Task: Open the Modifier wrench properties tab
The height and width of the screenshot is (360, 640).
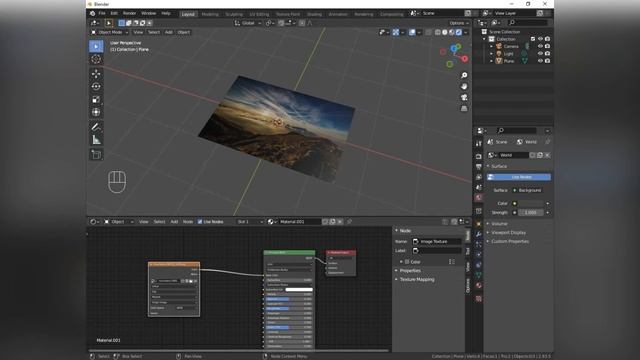Action: 479,234
